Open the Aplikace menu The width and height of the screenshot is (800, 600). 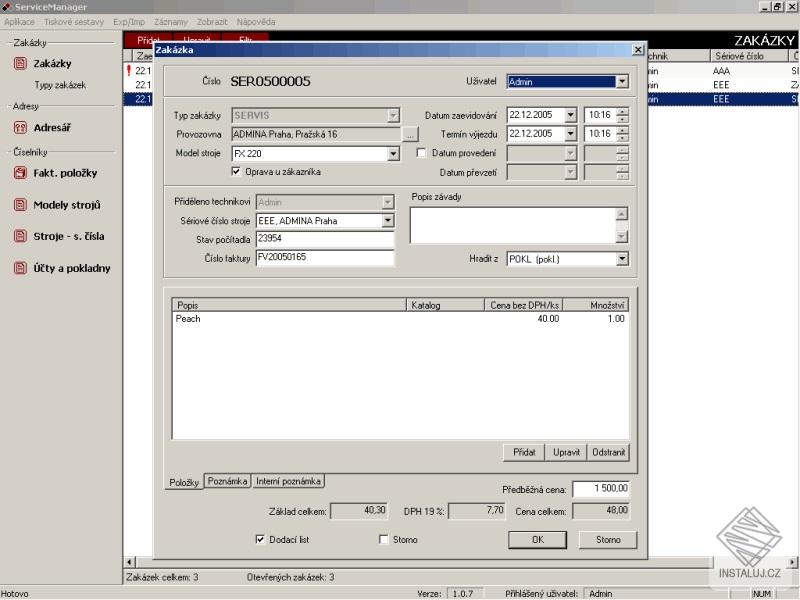[19, 22]
